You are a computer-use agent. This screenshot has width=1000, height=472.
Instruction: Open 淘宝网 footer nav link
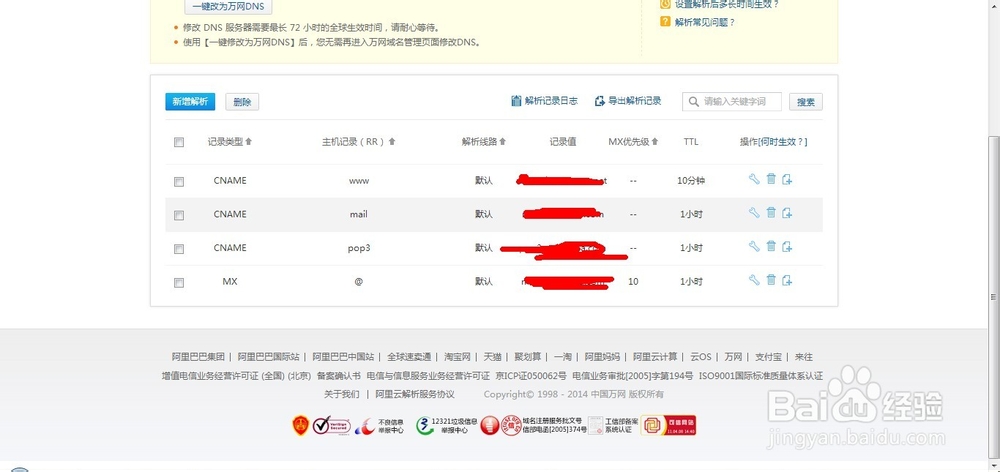click(x=458, y=357)
